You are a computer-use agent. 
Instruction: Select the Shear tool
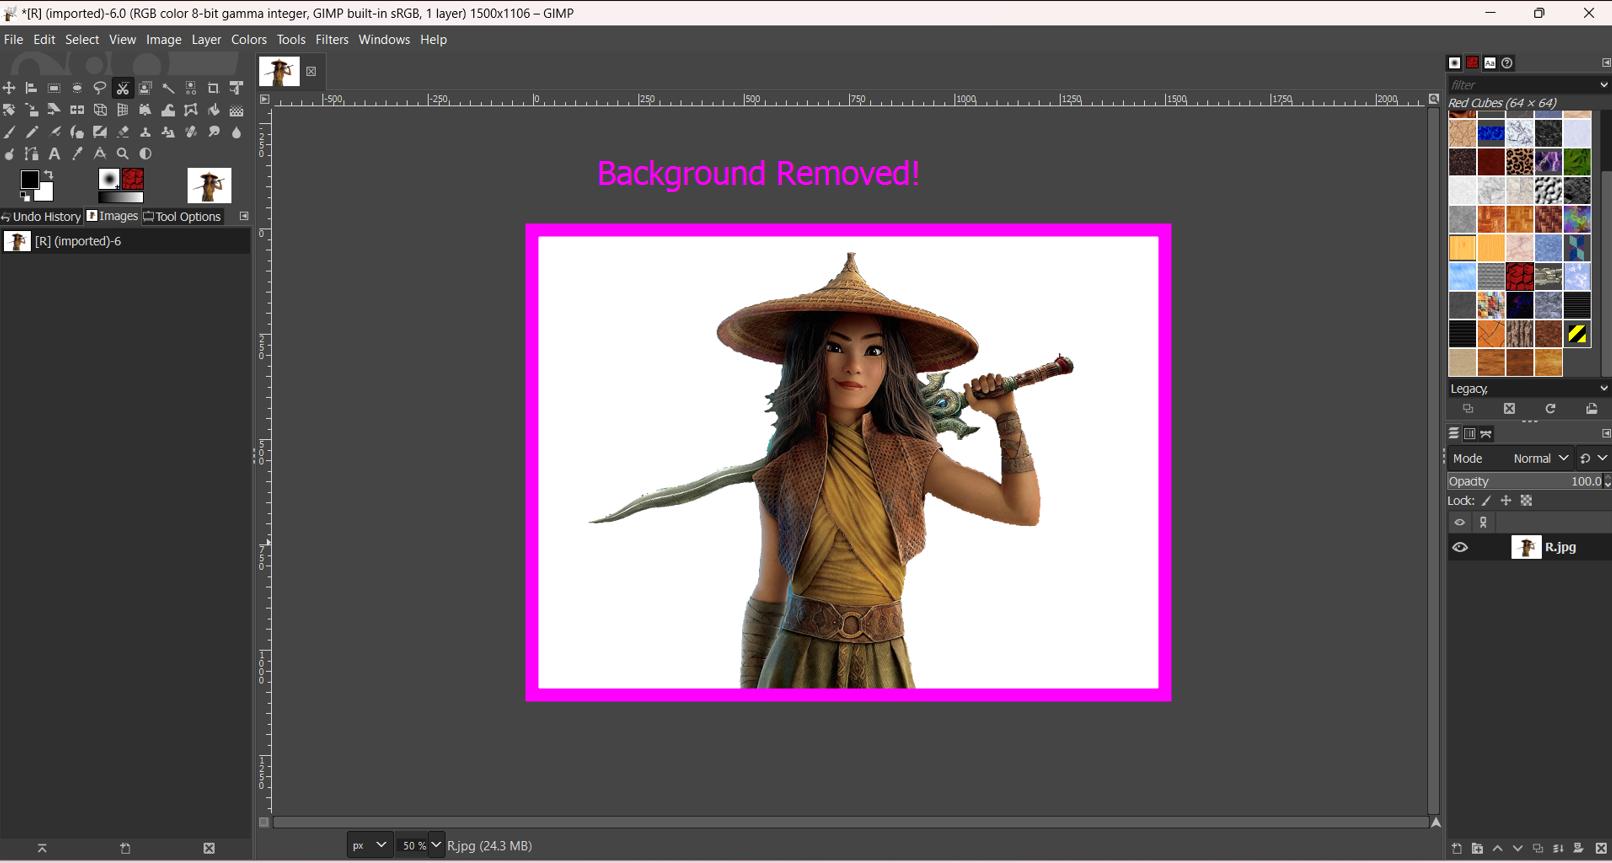coord(54,110)
